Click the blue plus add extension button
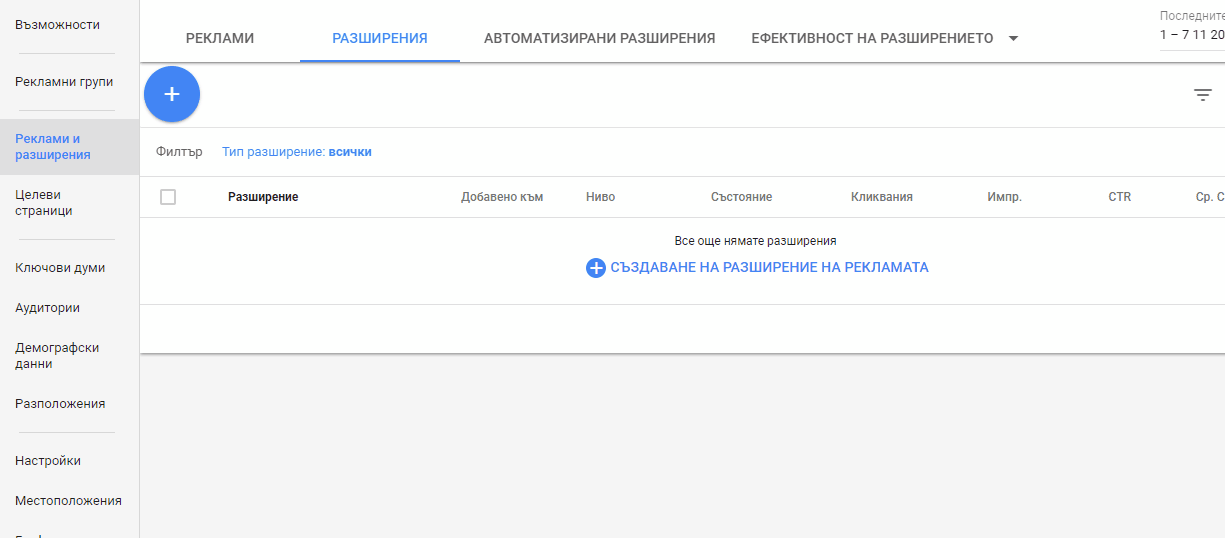 pyautogui.click(x=172, y=94)
